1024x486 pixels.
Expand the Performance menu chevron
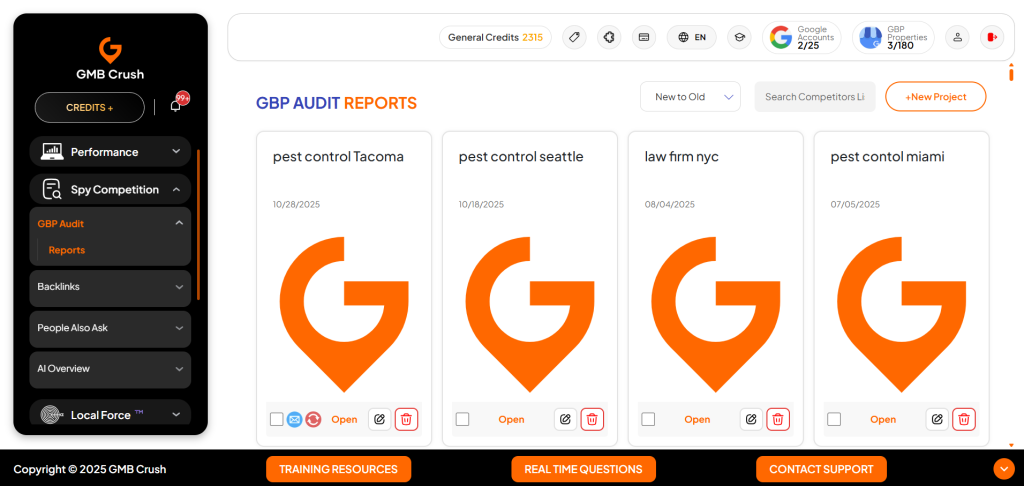(x=176, y=152)
